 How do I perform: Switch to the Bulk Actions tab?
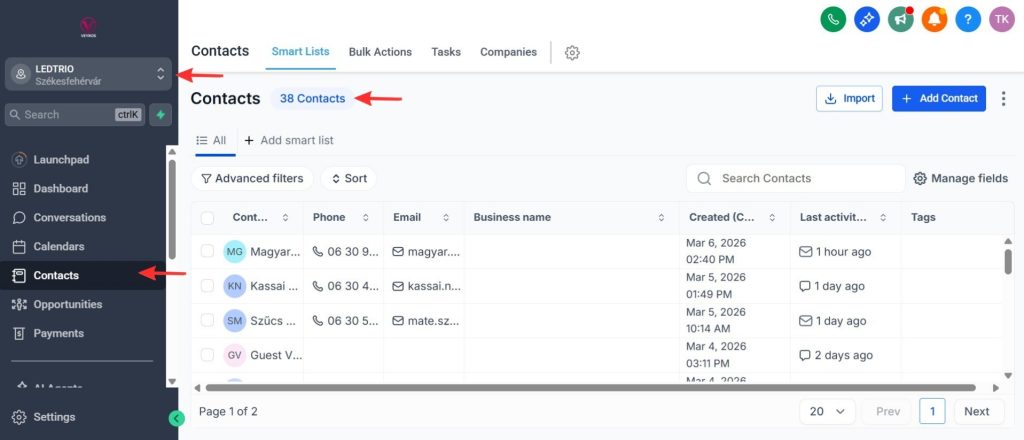coord(380,52)
